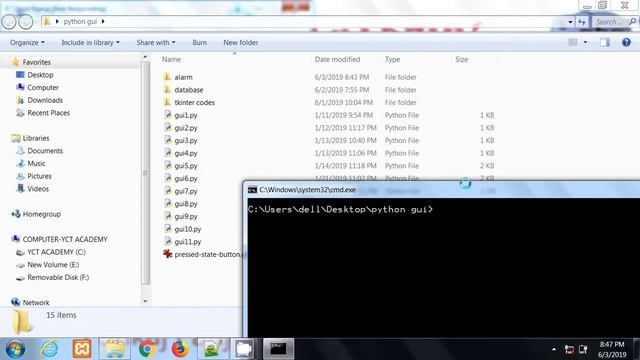
Task: Open Include in library dropdown
Action: click(90, 42)
